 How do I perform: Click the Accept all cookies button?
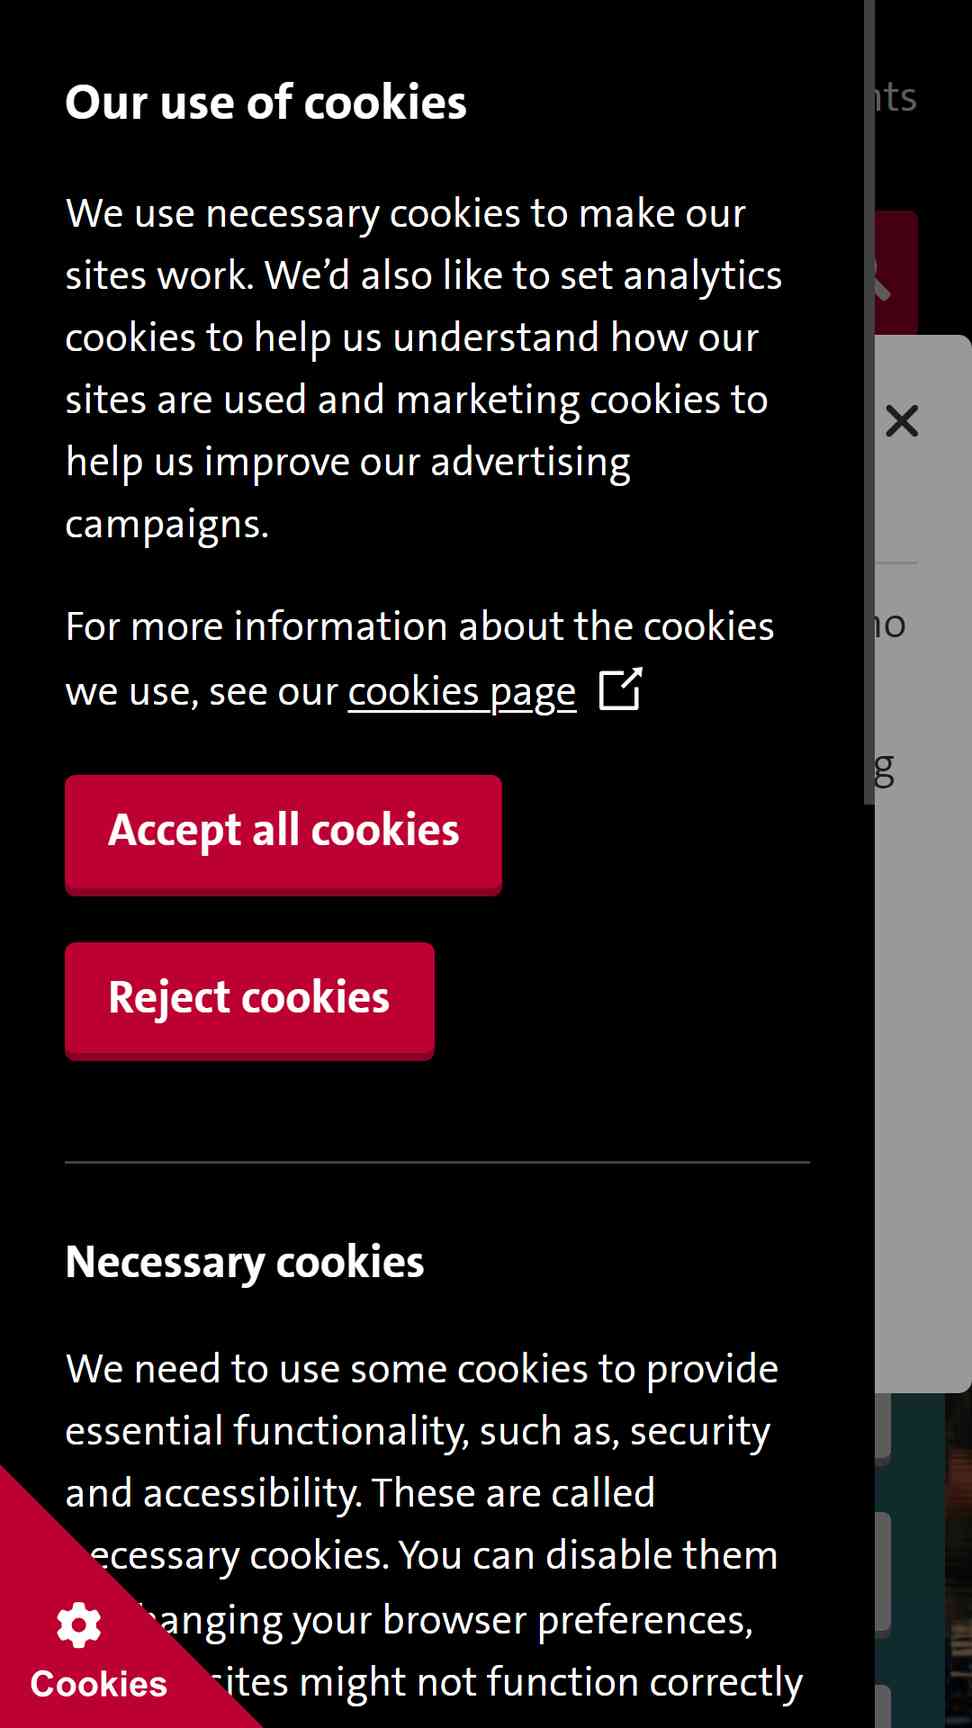(x=283, y=834)
